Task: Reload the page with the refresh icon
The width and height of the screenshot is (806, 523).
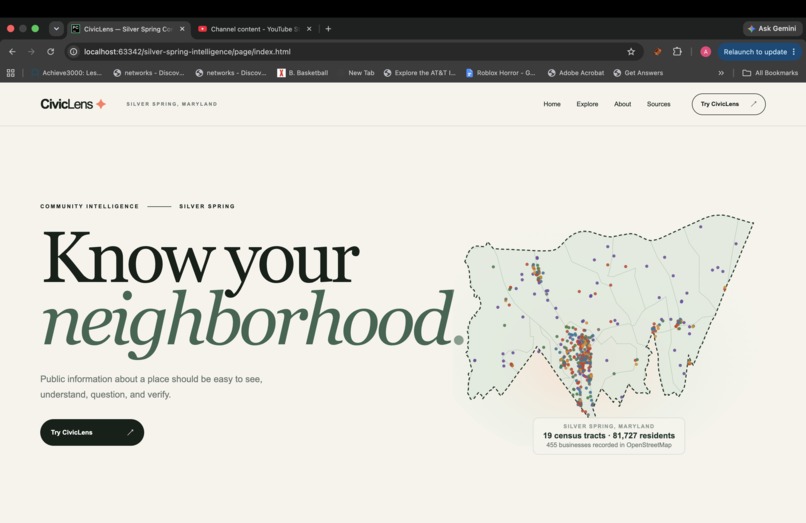Action: pos(50,51)
